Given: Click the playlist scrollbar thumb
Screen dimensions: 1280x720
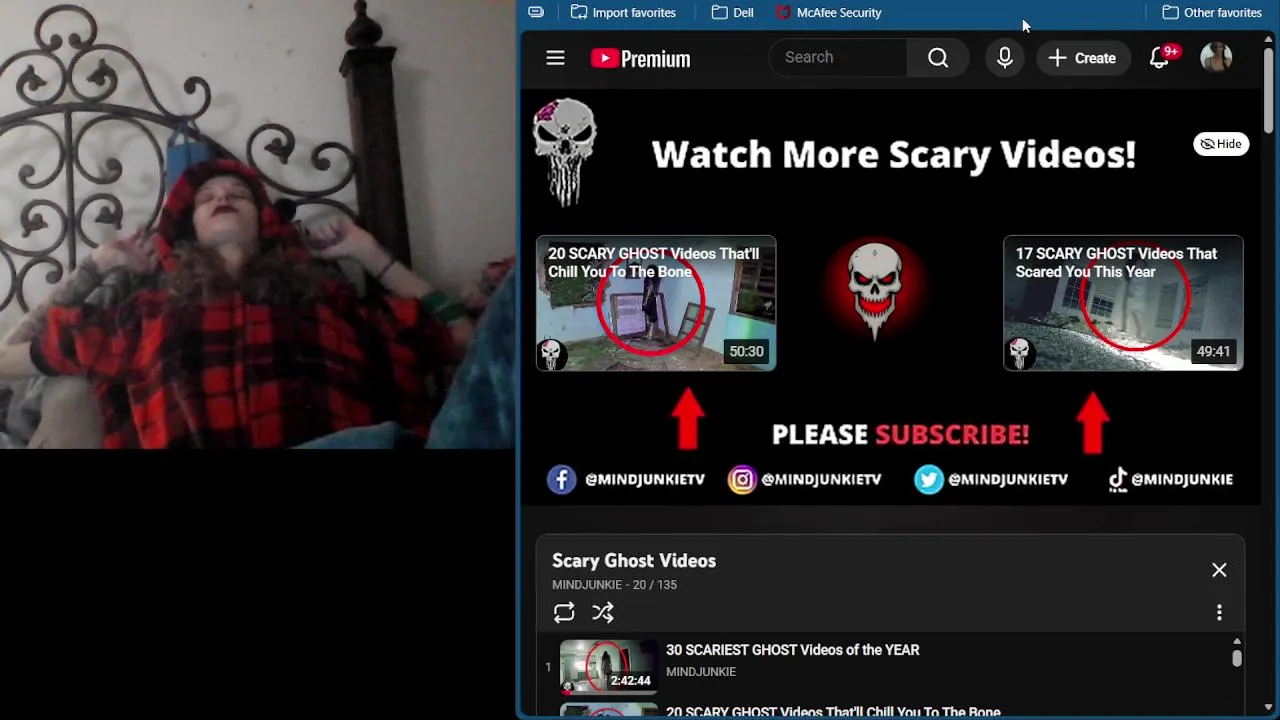Looking at the screenshot, I should click(1237, 658).
